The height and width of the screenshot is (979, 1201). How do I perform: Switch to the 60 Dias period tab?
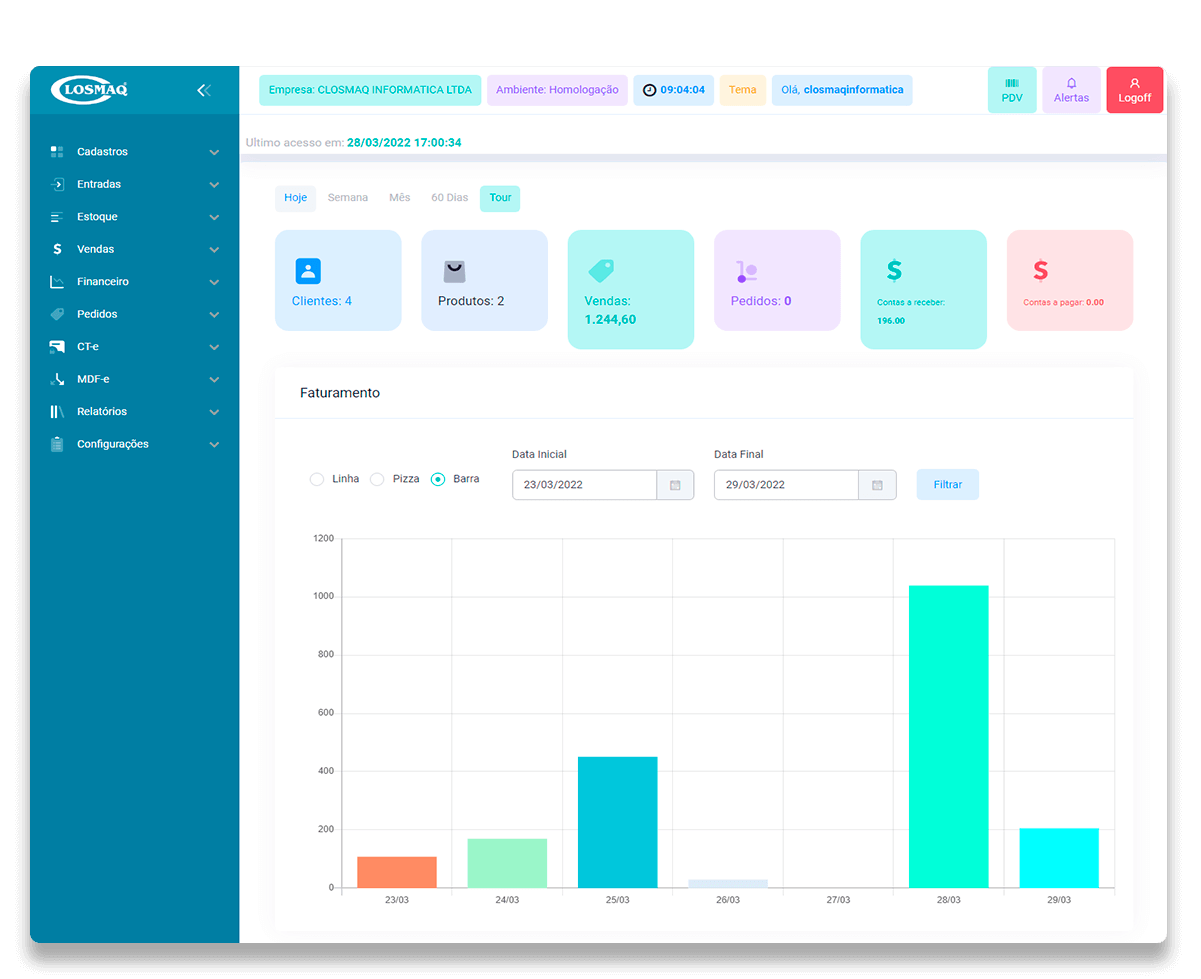(449, 198)
